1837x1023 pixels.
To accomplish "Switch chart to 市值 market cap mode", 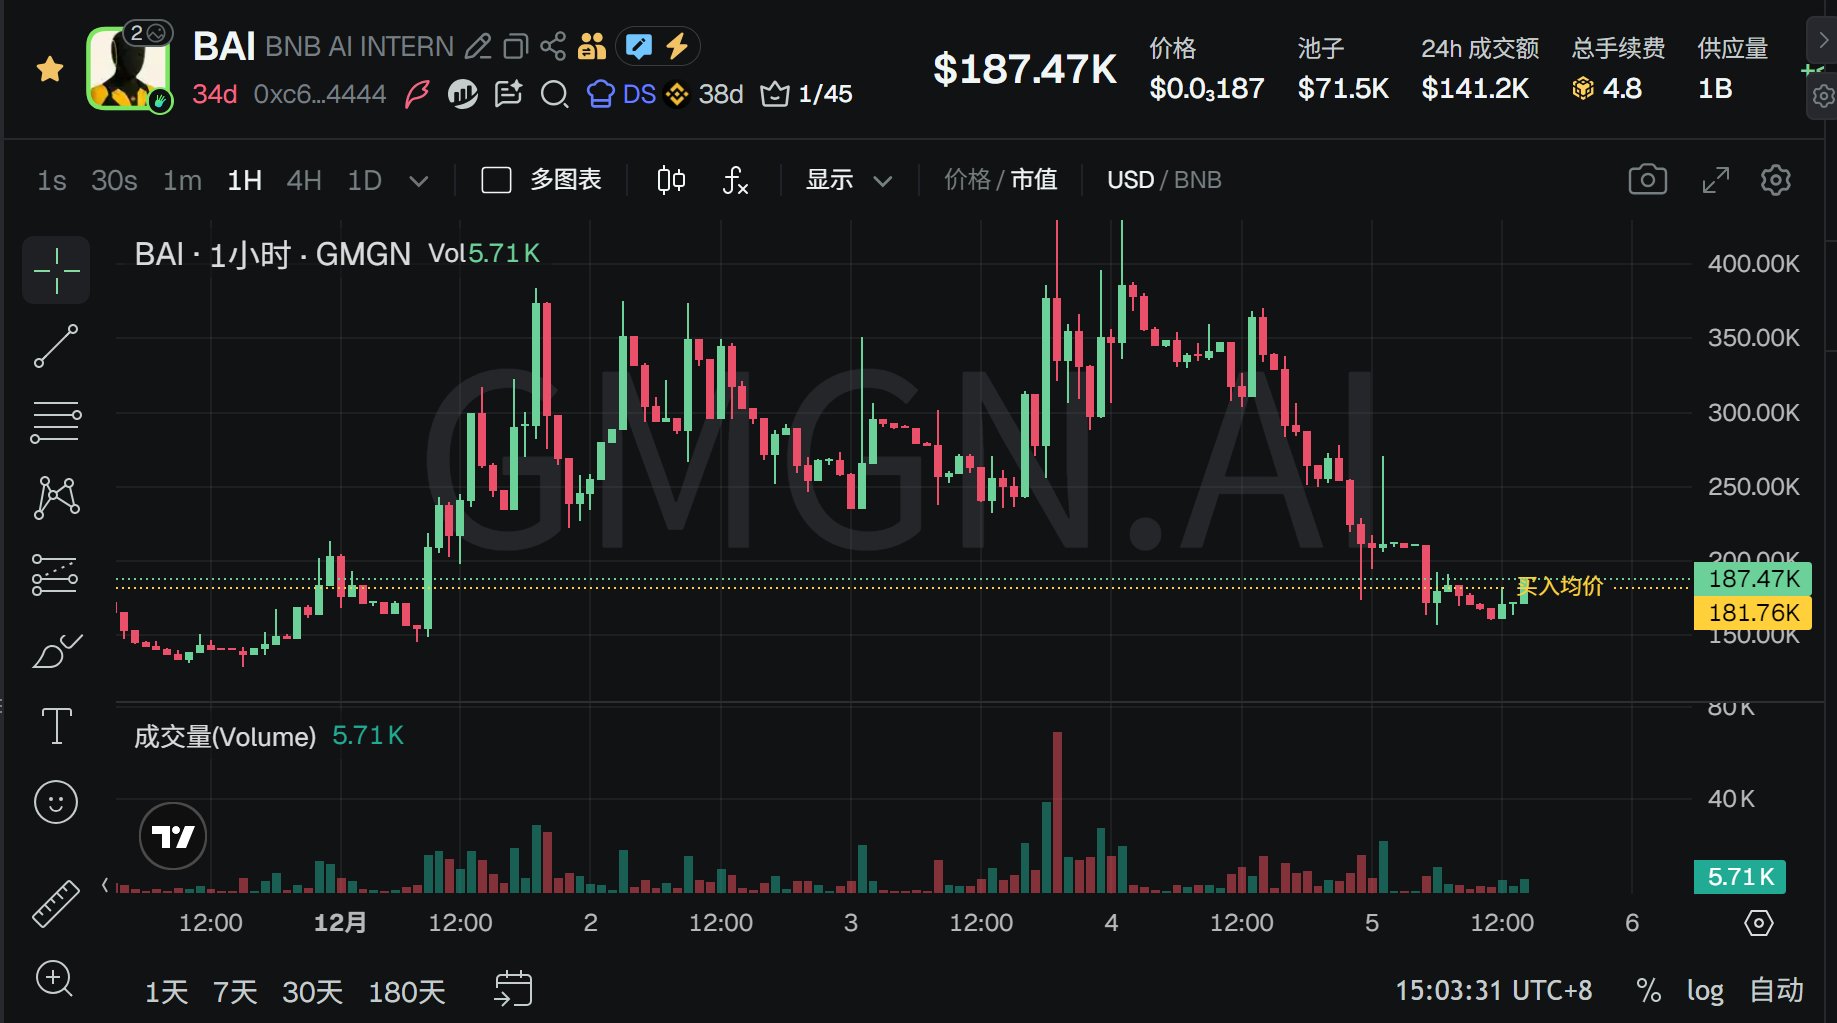I will click(x=1034, y=180).
